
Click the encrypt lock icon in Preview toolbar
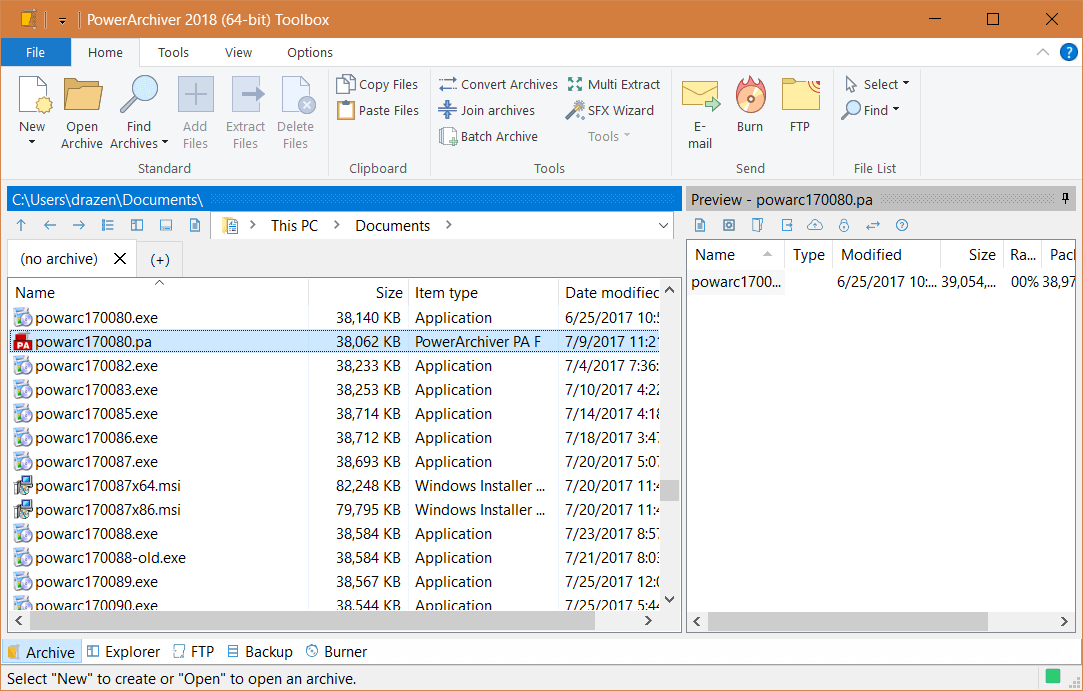coord(843,225)
